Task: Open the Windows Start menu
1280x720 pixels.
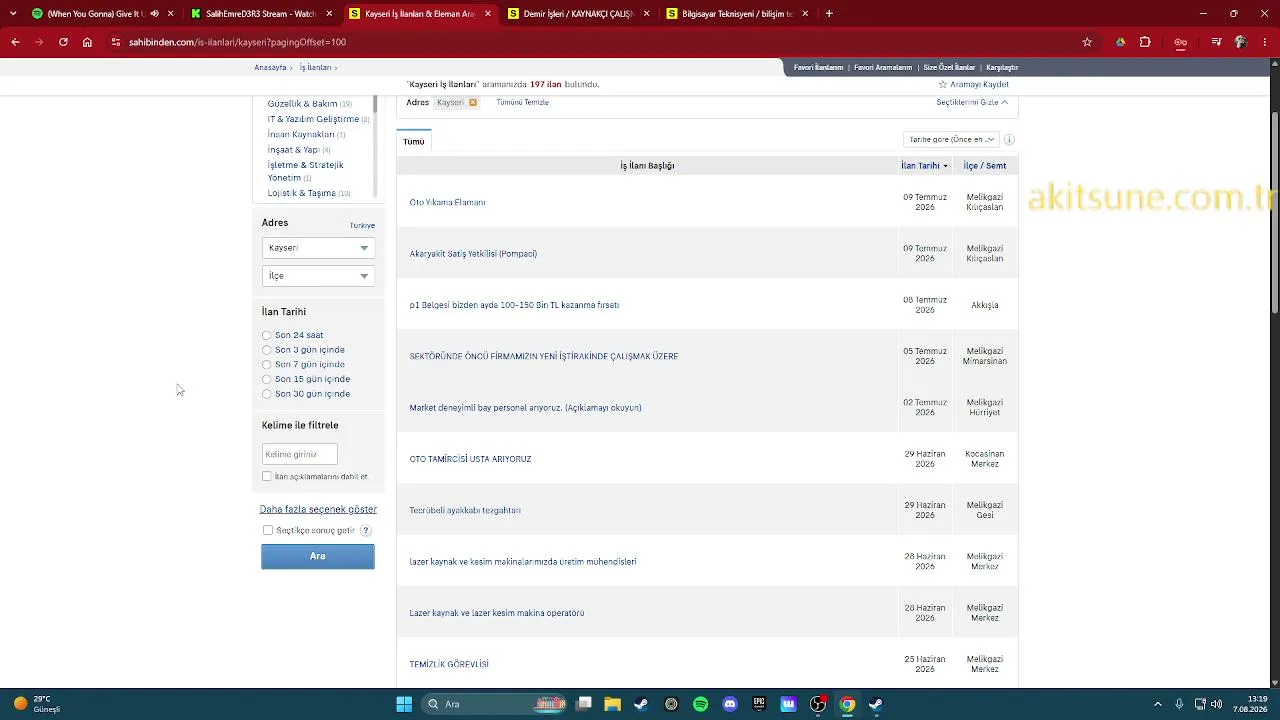Action: (404, 704)
